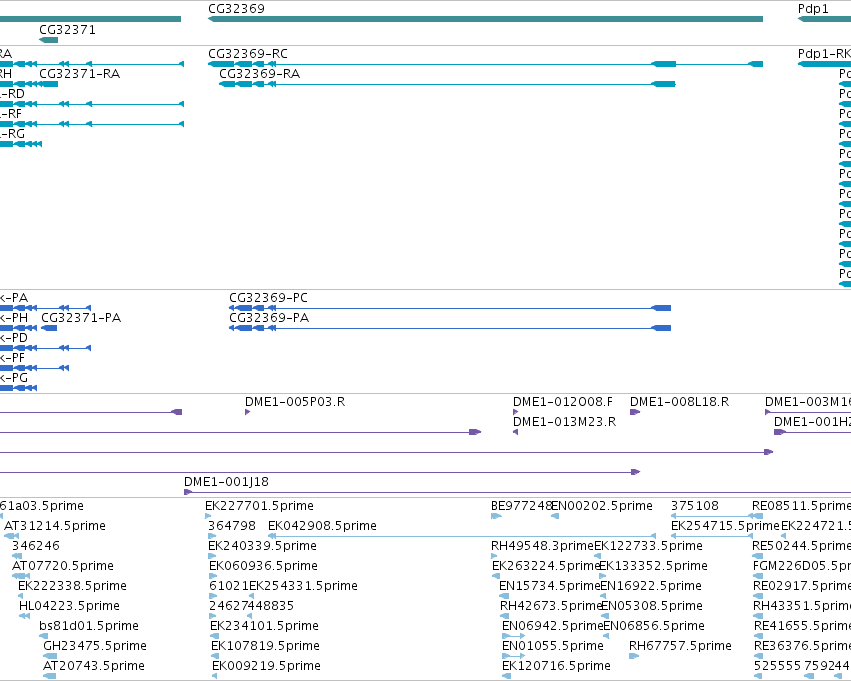Click the 'DME1-001J18' label
The height and width of the screenshot is (681, 851).
[226, 482]
